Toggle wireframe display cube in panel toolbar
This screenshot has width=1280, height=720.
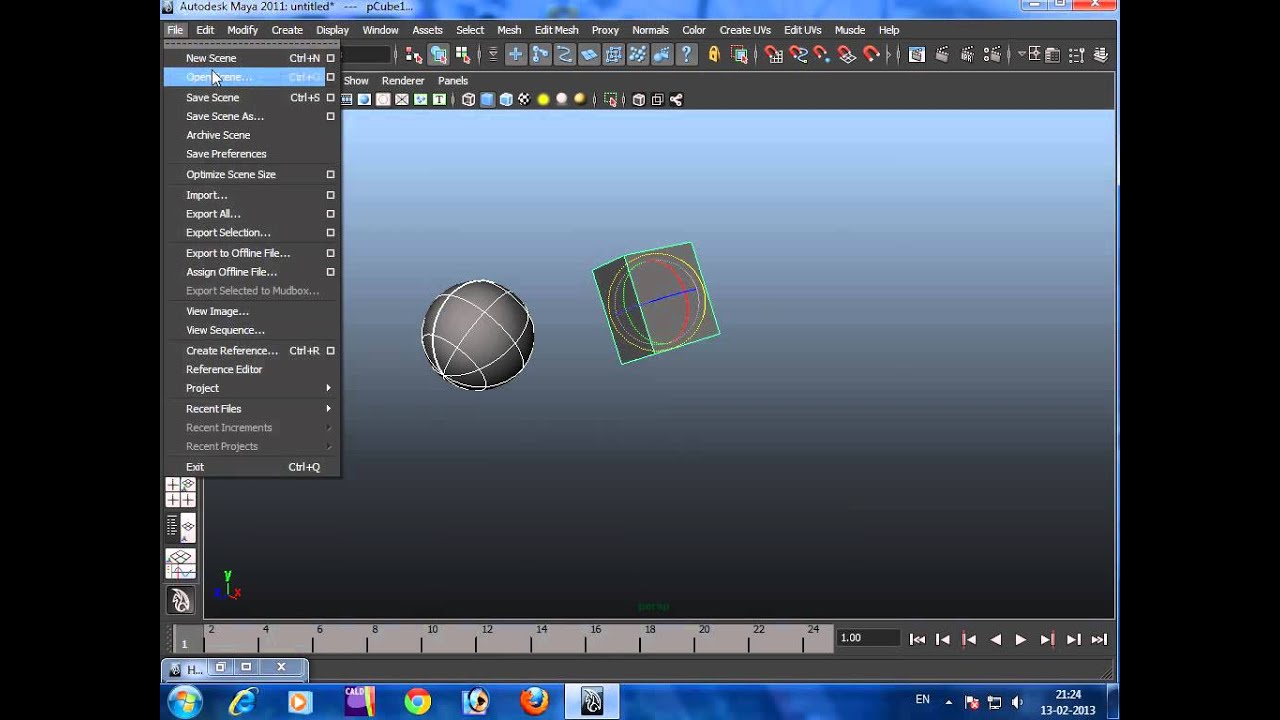tap(468, 99)
